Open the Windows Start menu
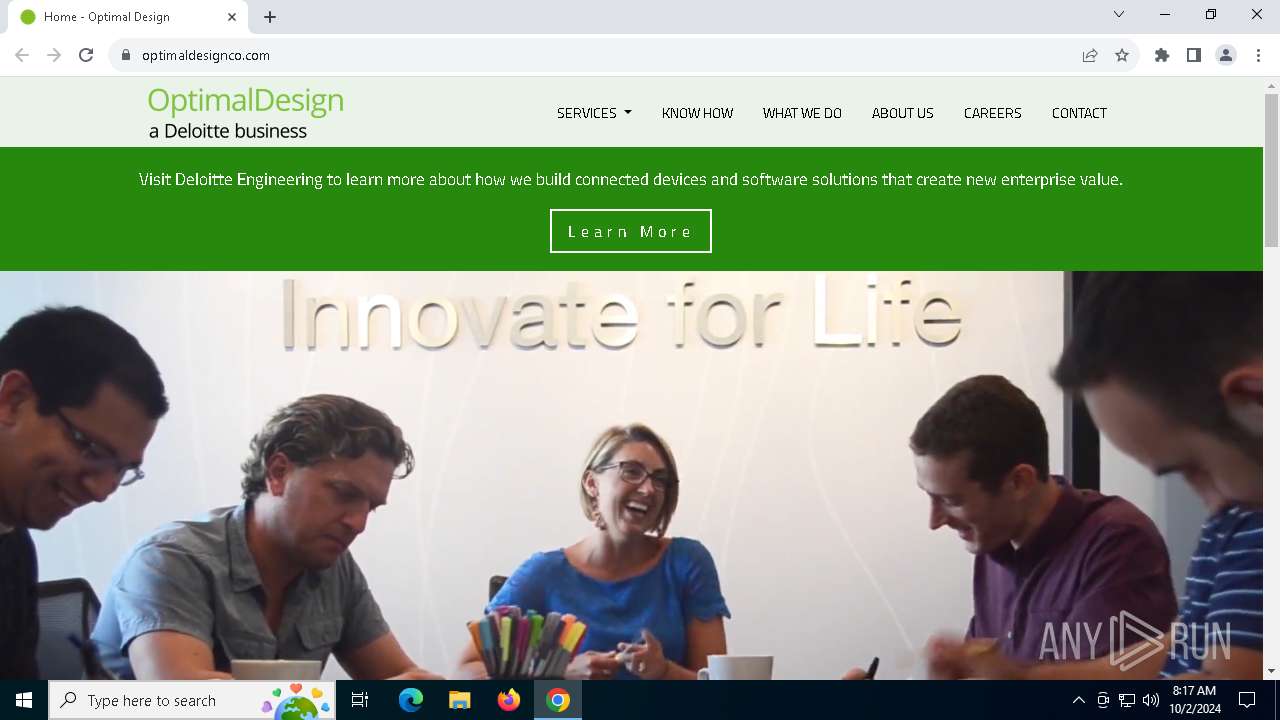 click(24, 700)
